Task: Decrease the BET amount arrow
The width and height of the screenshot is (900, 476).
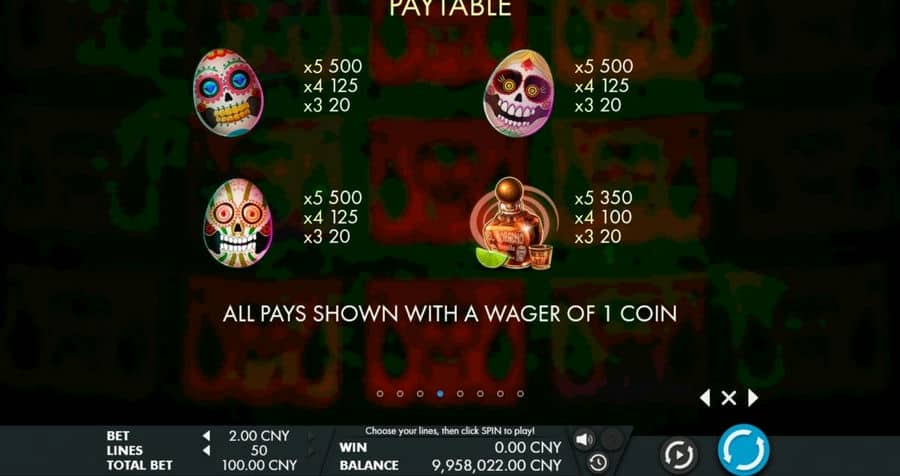Action: 206,436
